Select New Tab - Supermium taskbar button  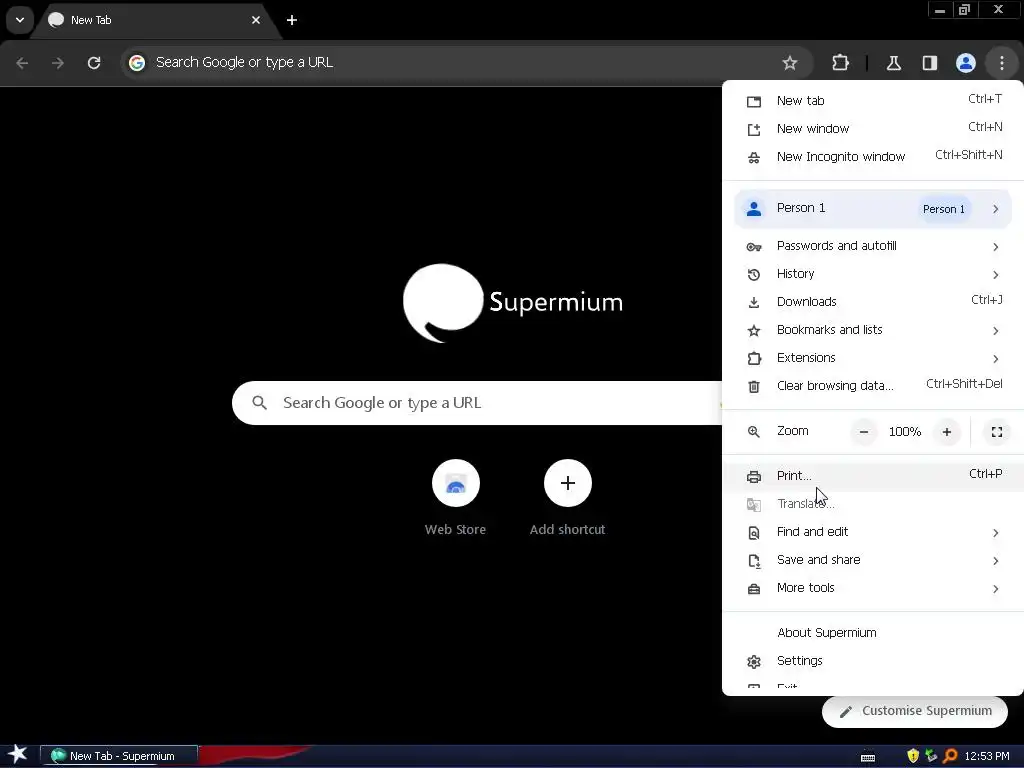[120, 756]
